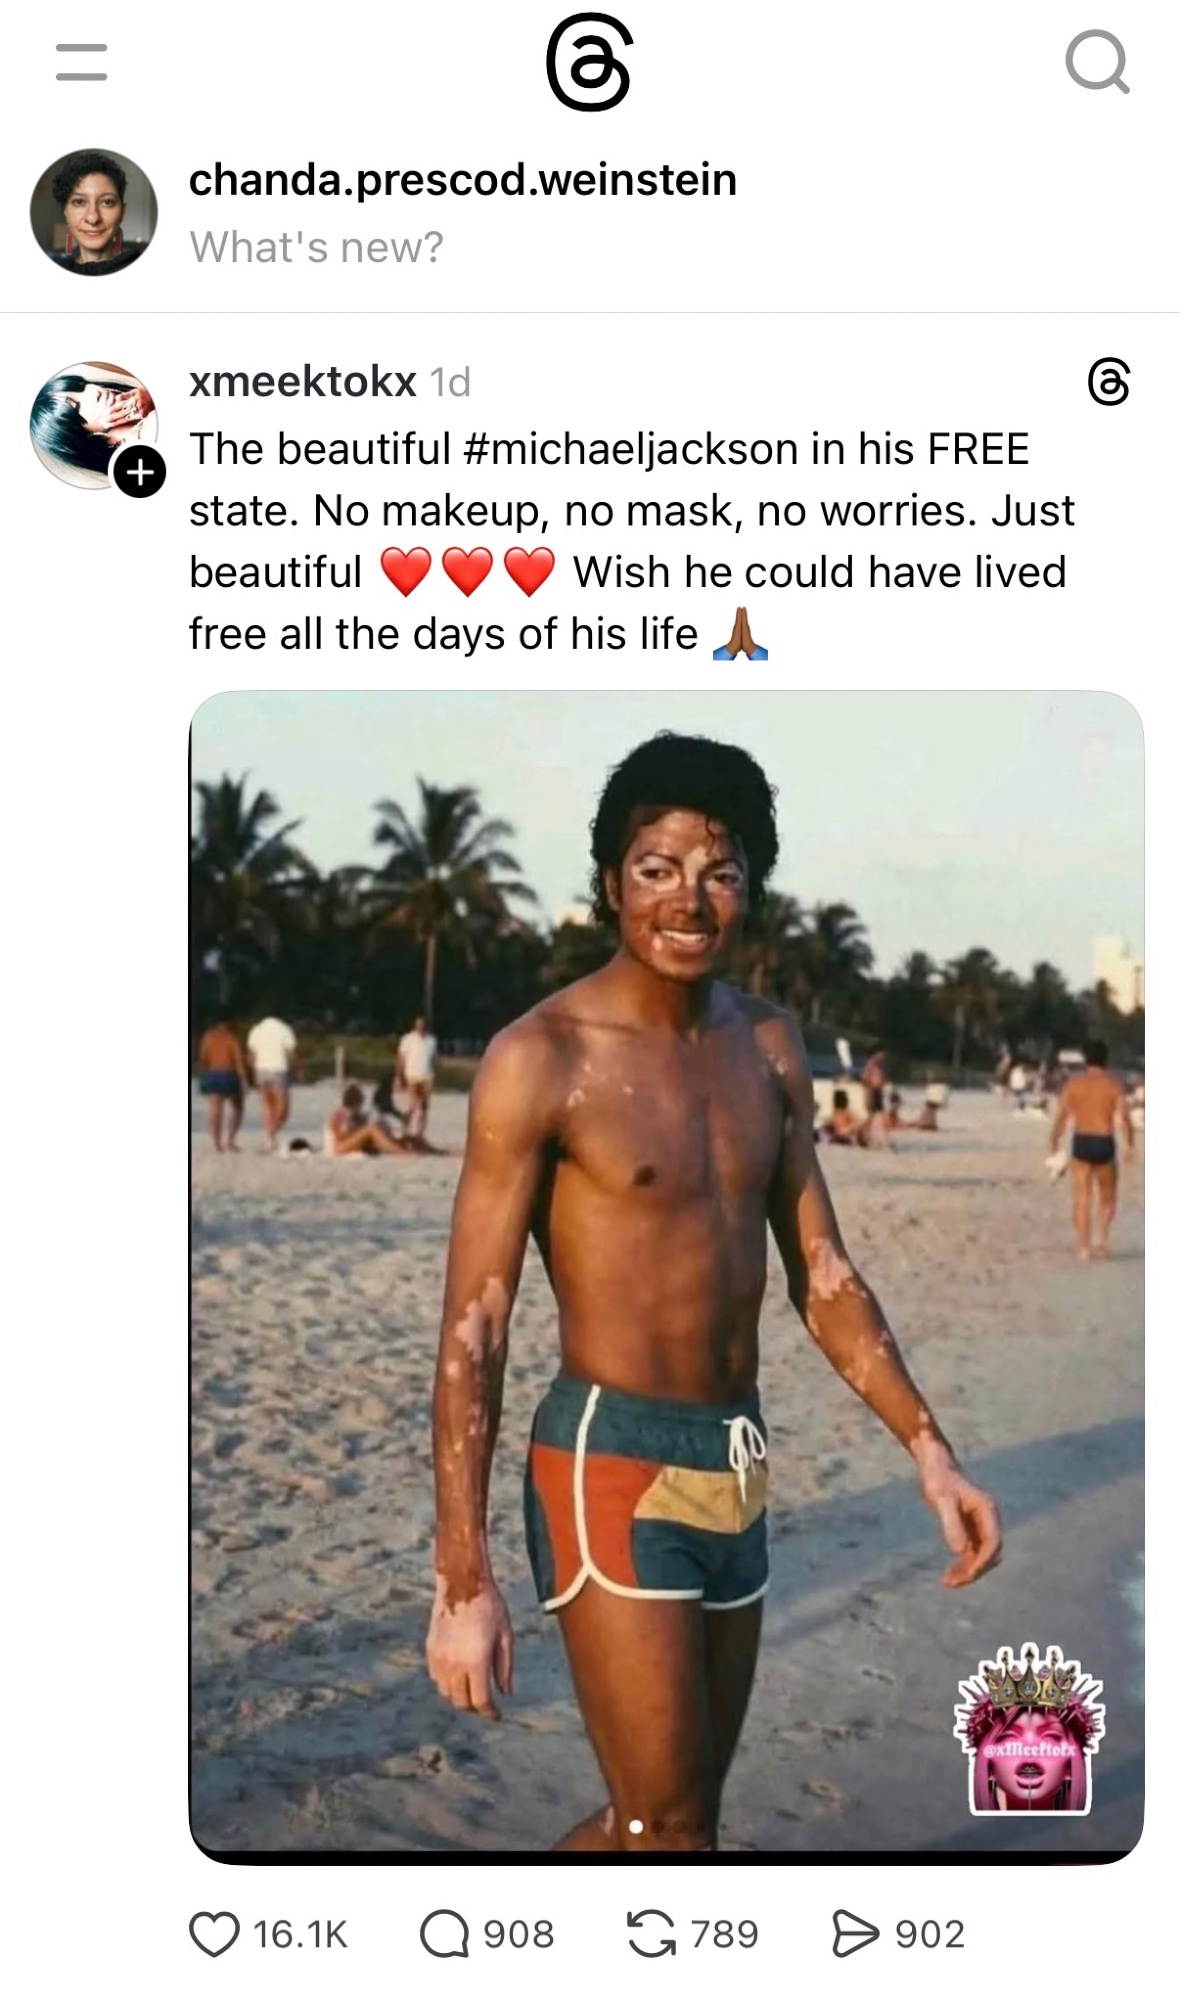
Task: Tap the 16.1K likes count
Action: pos(300,1934)
